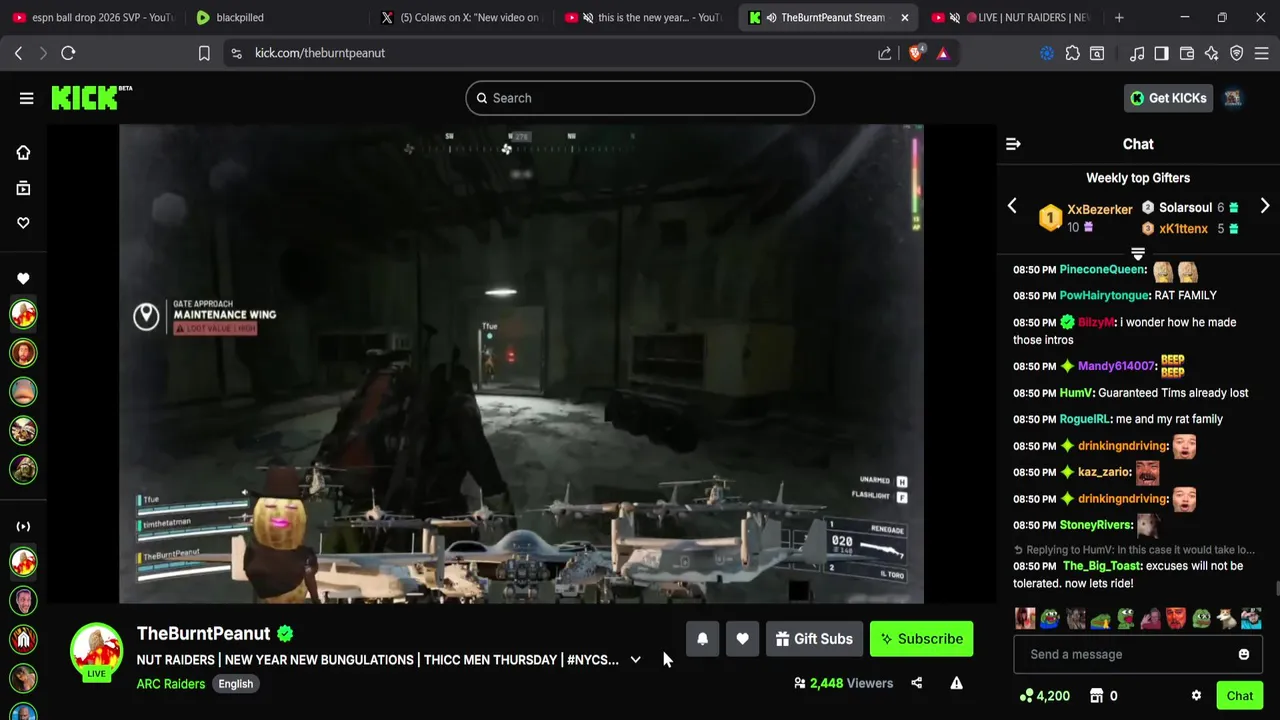This screenshot has height=720, width=1280.
Task: Click the English language tag
Action: pyautogui.click(x=236, y=684)
